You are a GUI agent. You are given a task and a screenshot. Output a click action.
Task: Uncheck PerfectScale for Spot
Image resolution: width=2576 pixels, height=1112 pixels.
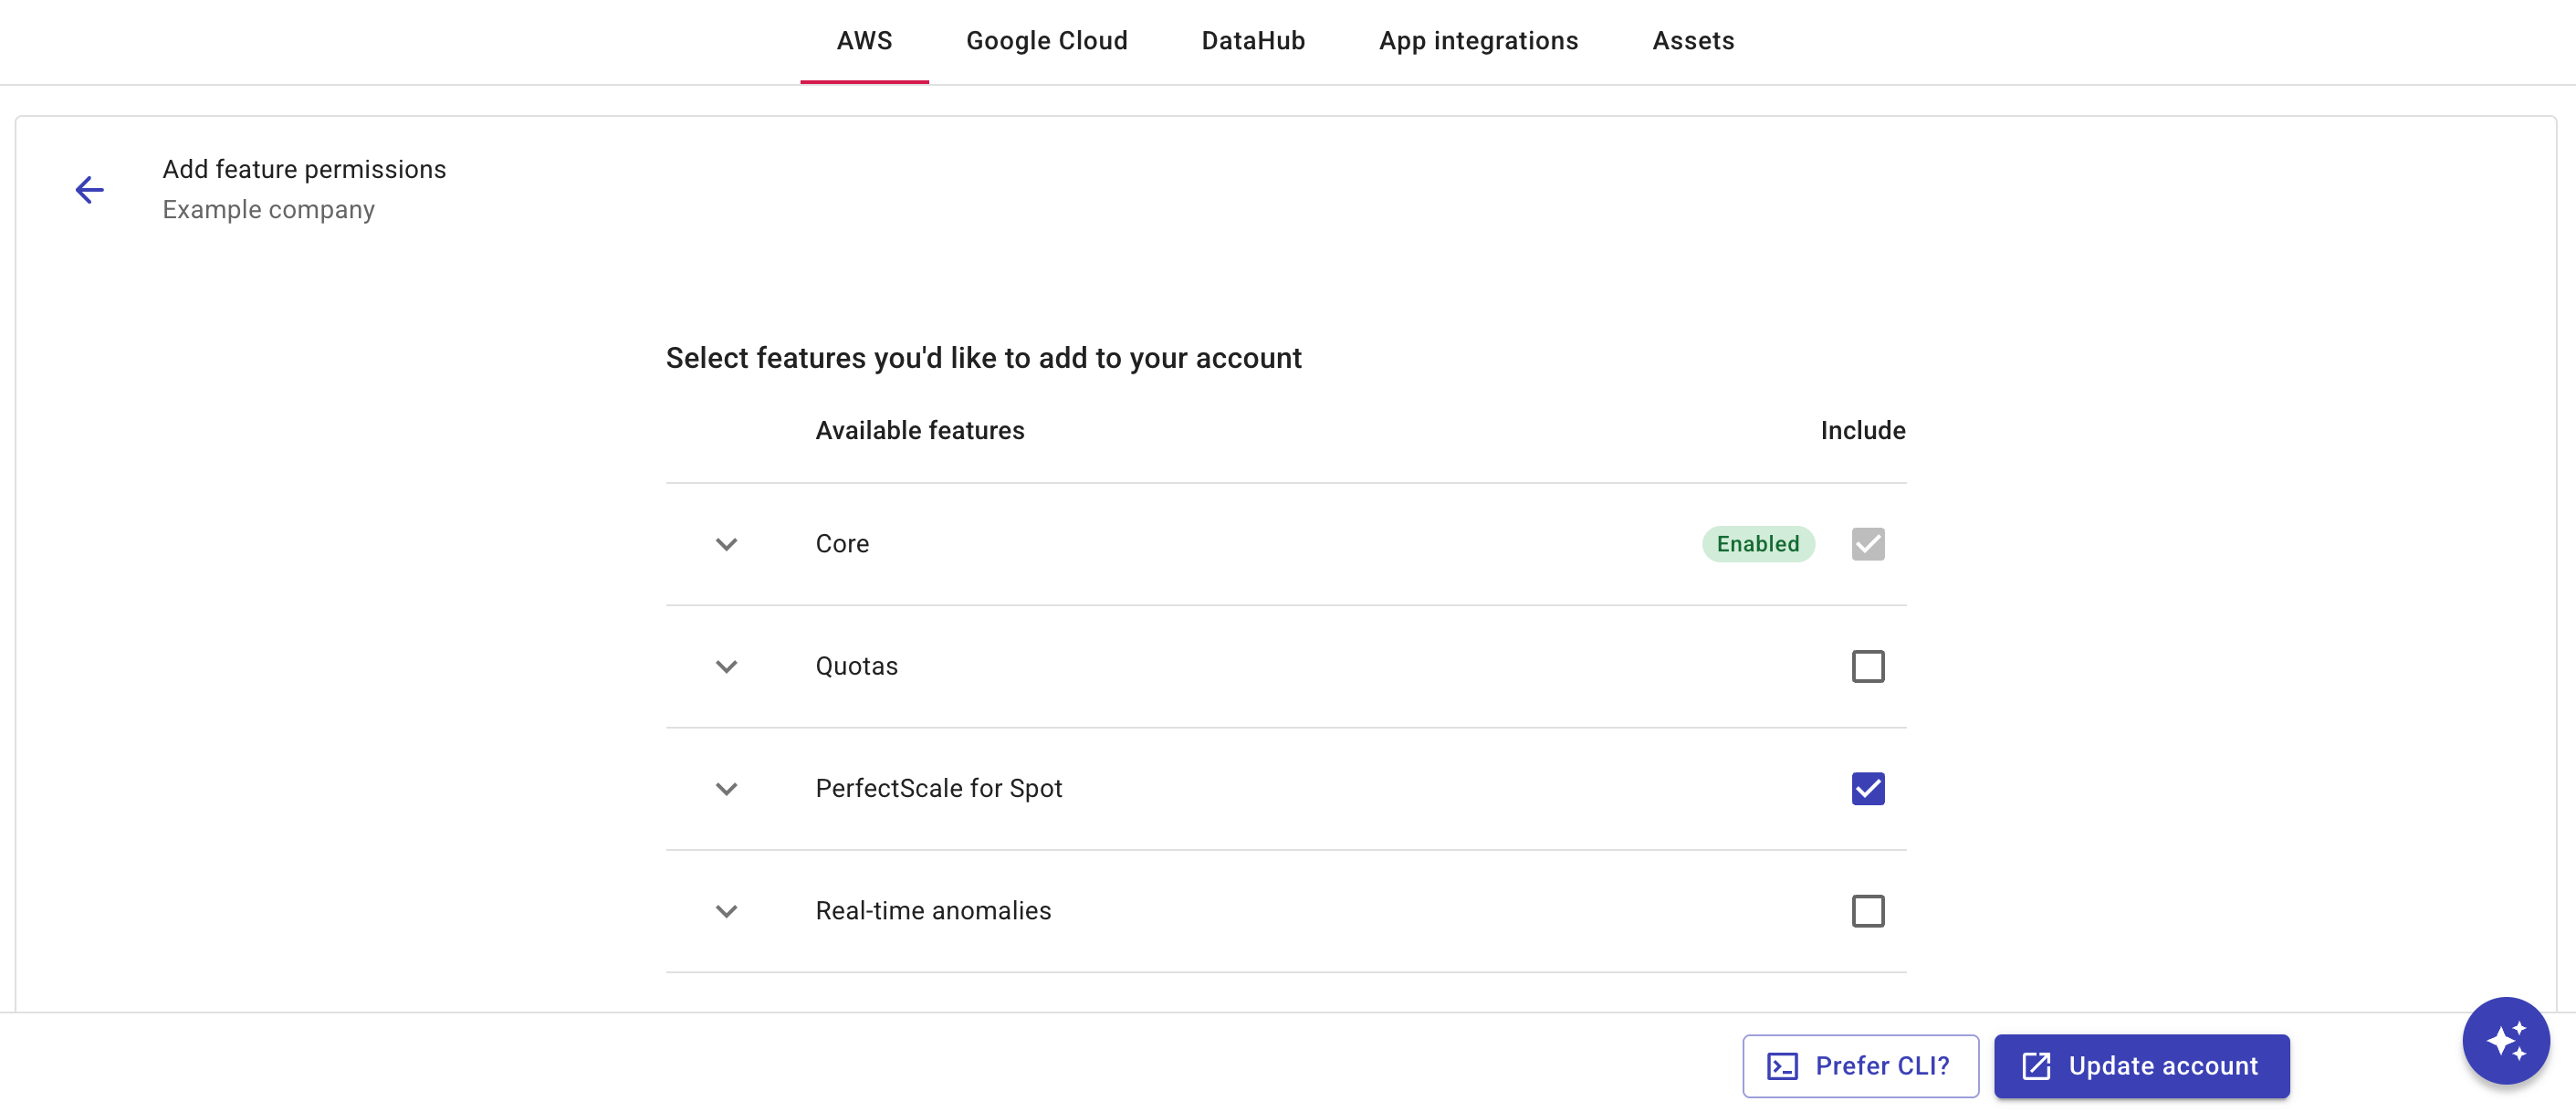click(x=1867, y=788)
